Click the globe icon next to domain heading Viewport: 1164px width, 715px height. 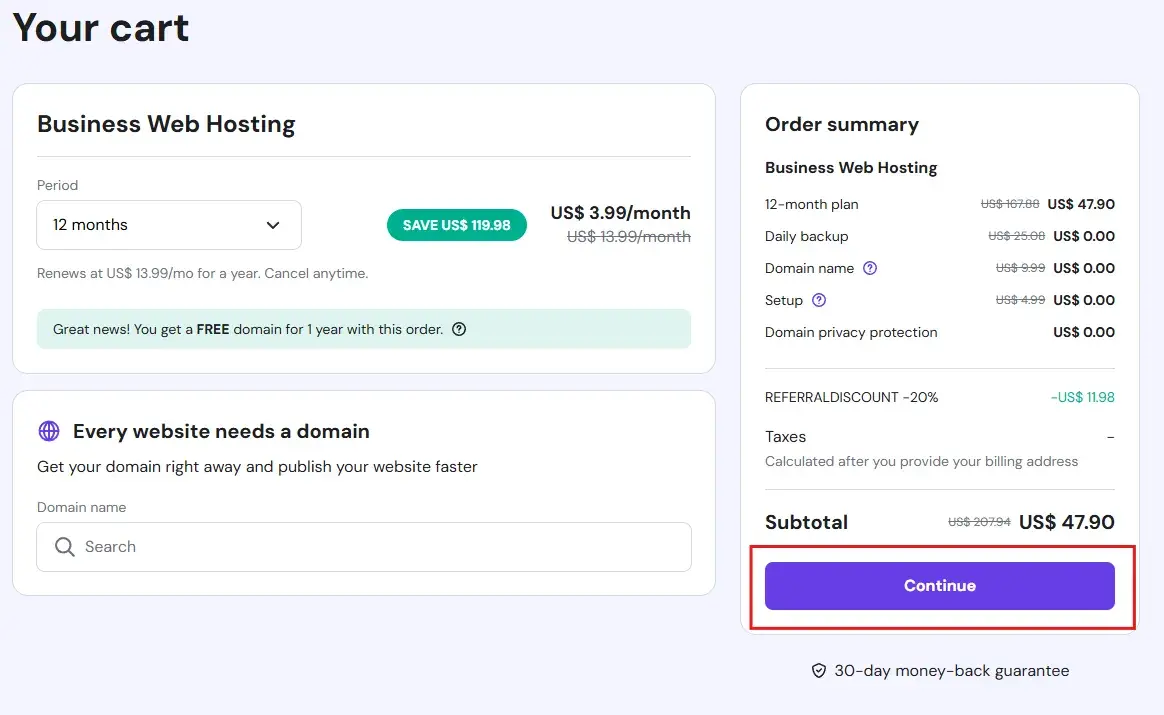tap(49, 431)
